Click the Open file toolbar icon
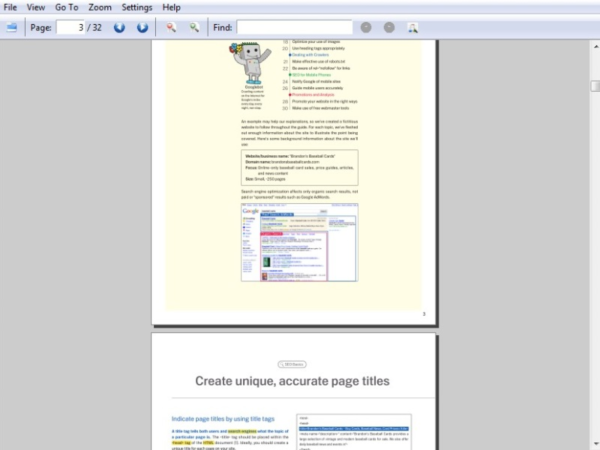600x450 pixels. [x=11, y=27]
